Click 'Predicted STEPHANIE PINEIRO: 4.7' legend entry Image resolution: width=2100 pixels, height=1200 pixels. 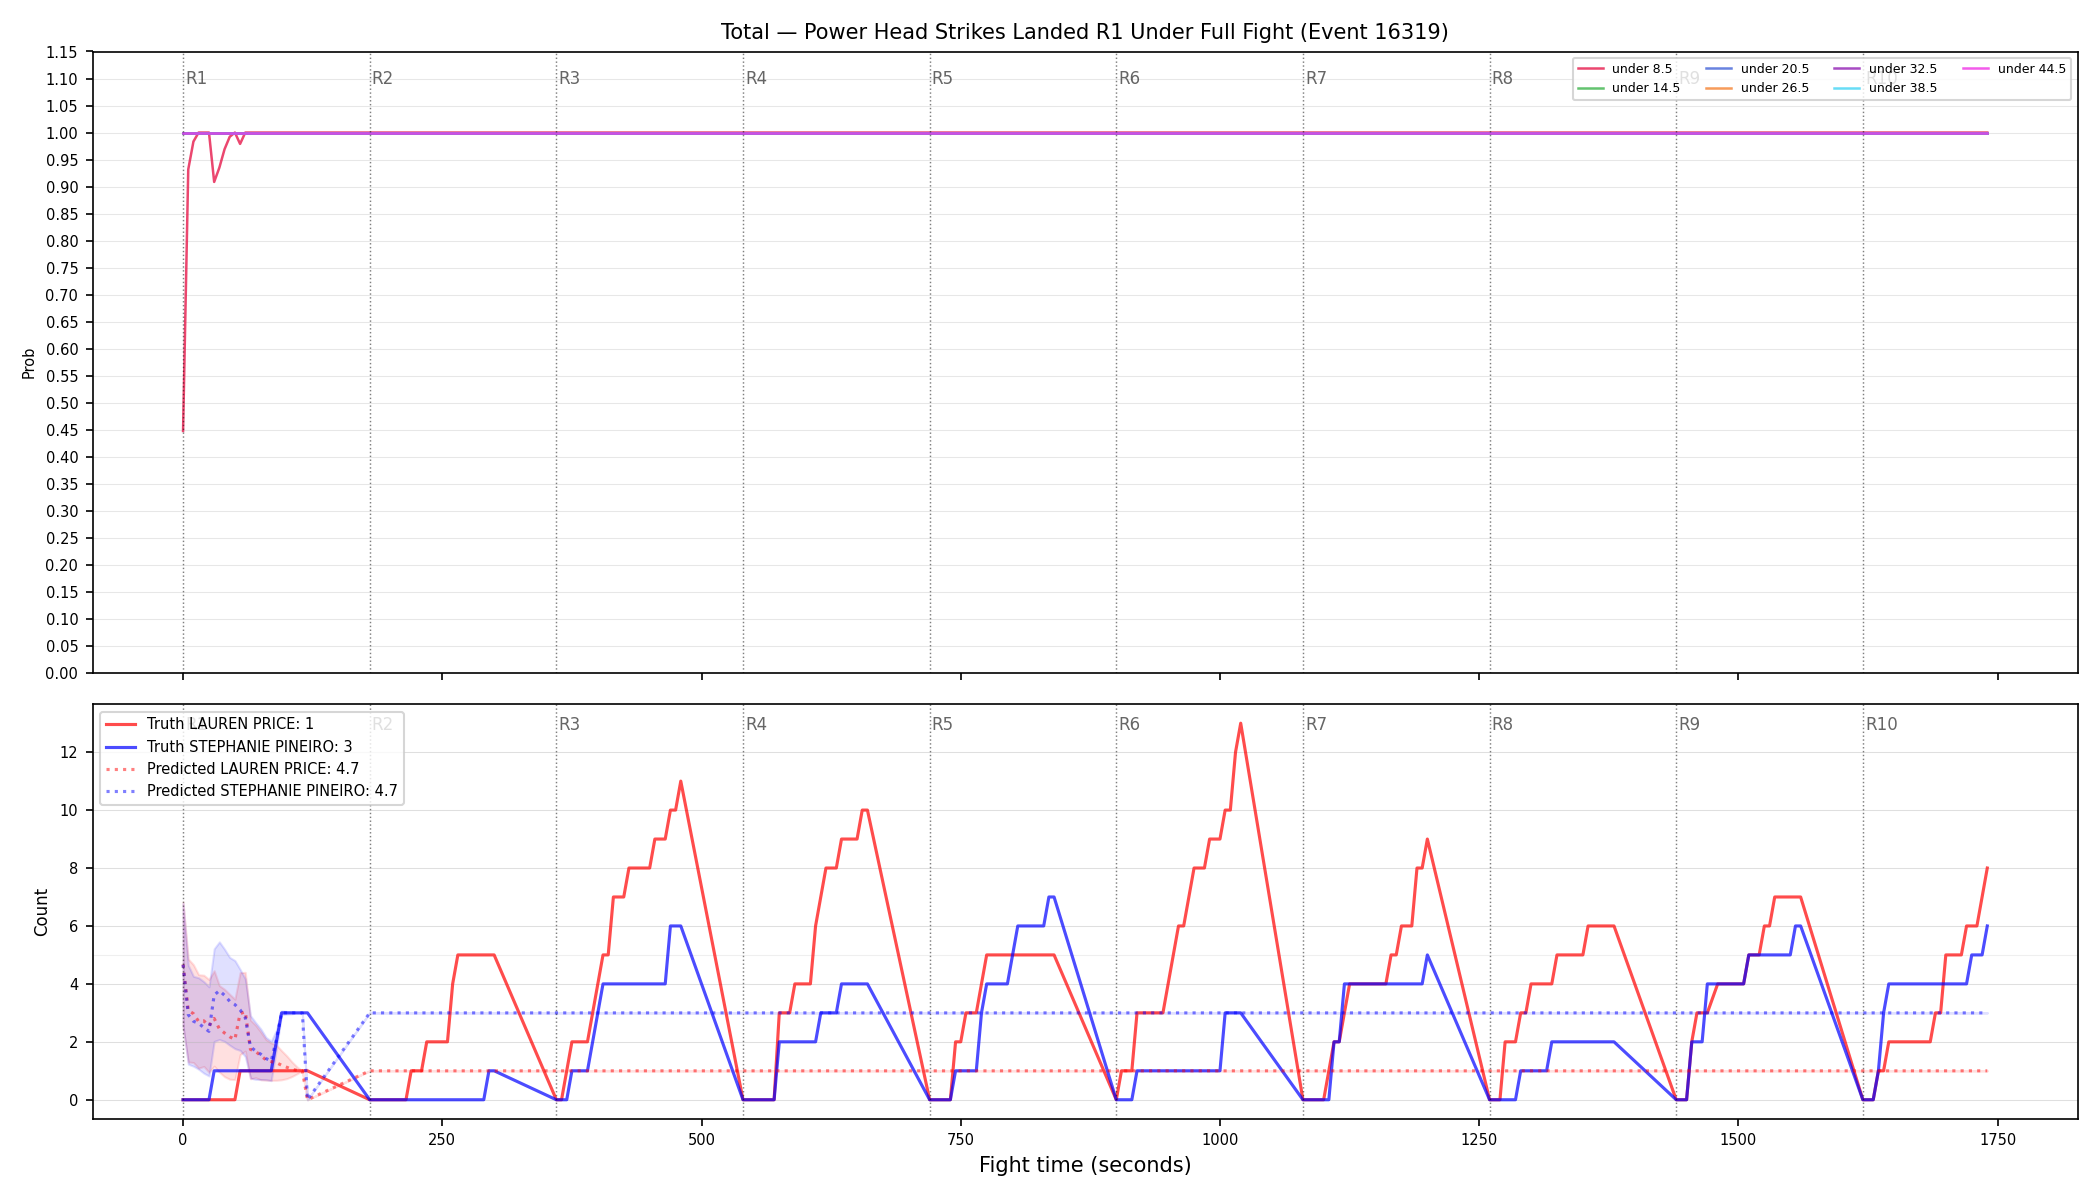252,791
